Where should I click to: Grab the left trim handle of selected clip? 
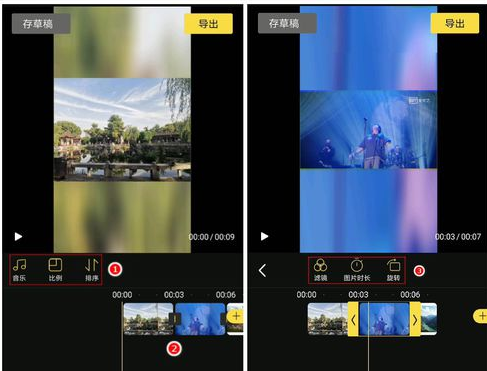click(353, 319)
